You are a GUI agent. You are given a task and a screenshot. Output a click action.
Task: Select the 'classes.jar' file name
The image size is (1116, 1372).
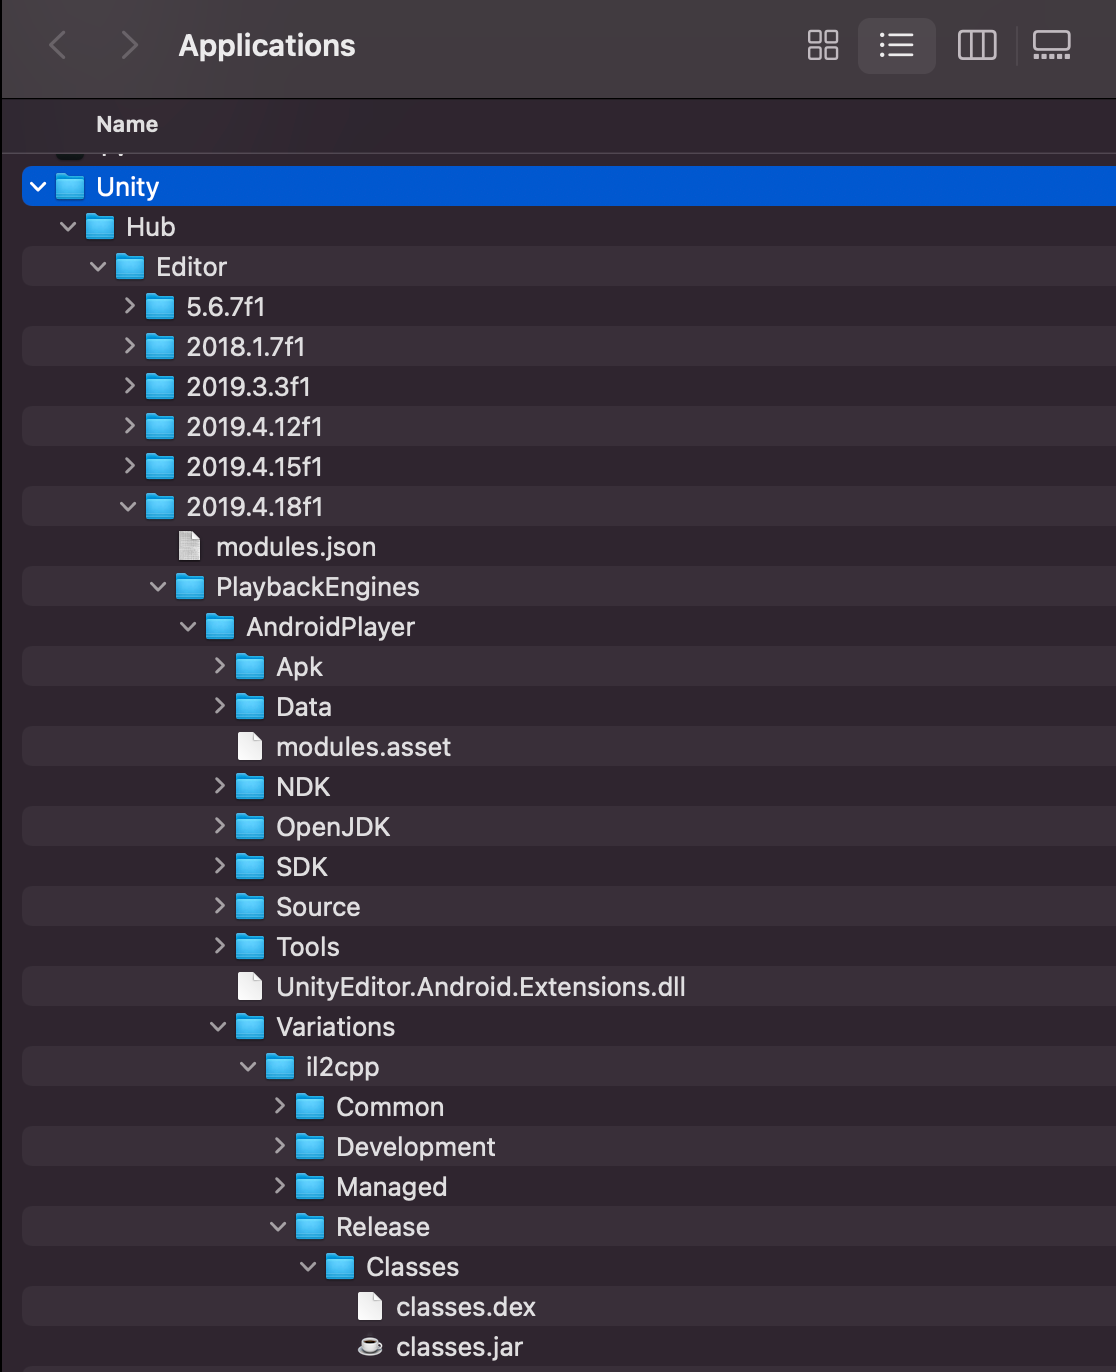tap(459, 1347)
